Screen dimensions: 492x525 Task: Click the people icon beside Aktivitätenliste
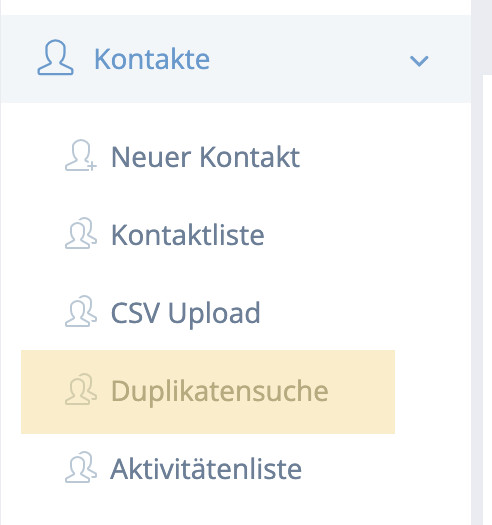(81, 467)
